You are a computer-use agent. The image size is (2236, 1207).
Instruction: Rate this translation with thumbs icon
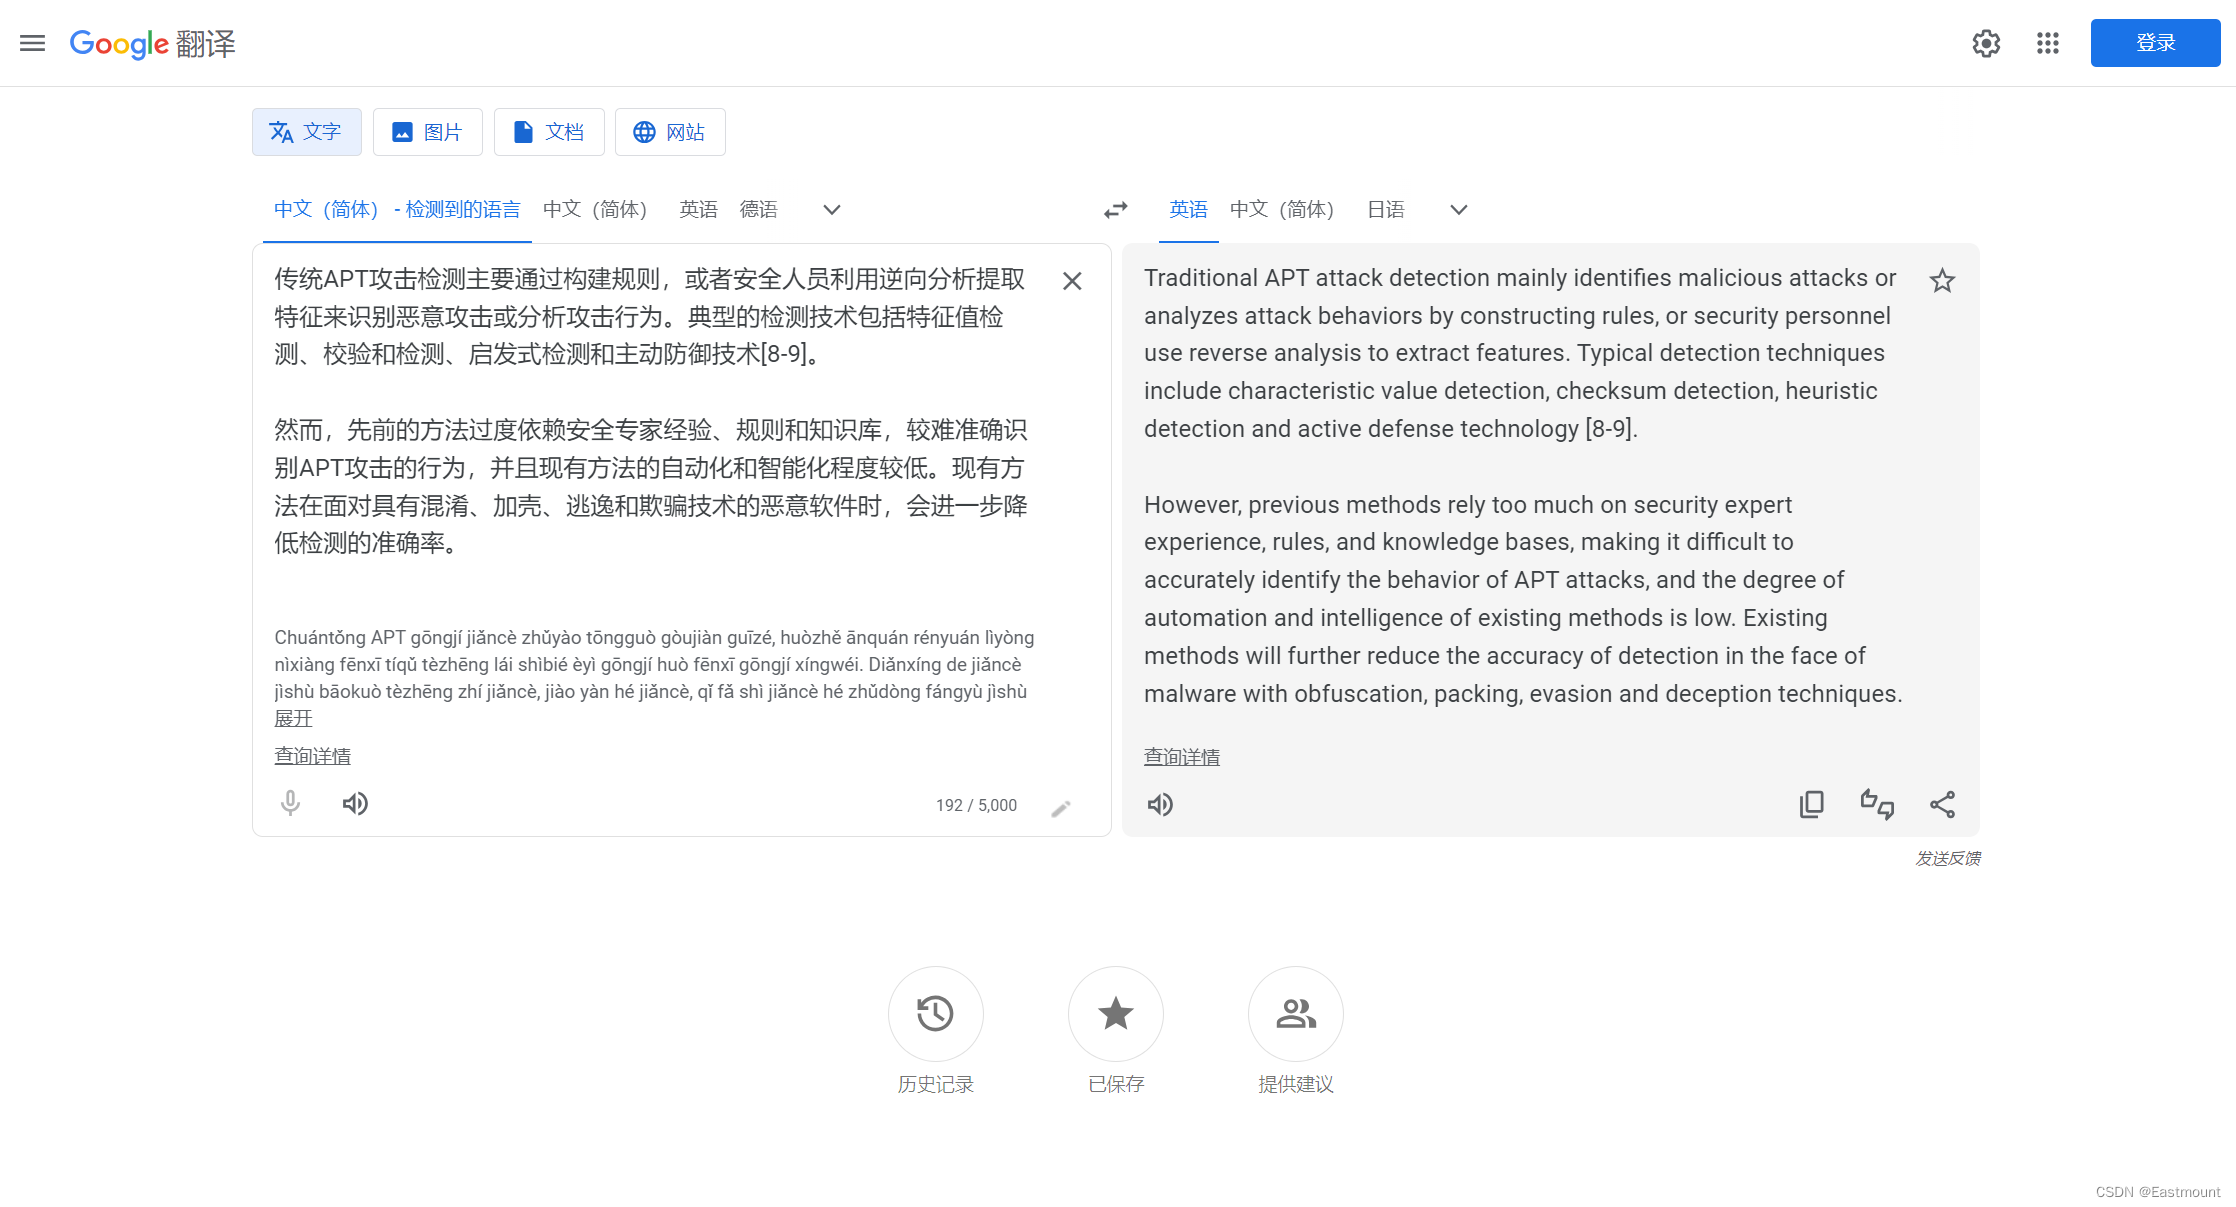(1877, 804)
